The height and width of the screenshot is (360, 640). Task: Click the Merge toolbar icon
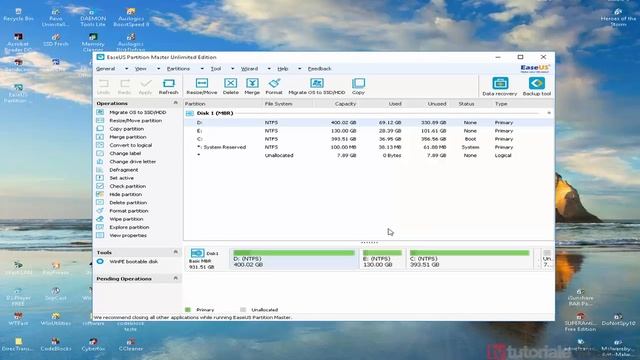click(x=252, y=87)
